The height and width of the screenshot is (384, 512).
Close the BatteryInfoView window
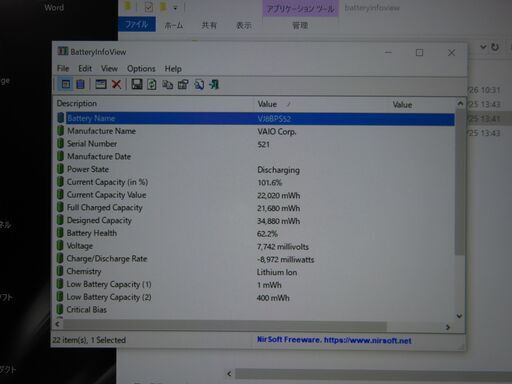click(451, 53)
